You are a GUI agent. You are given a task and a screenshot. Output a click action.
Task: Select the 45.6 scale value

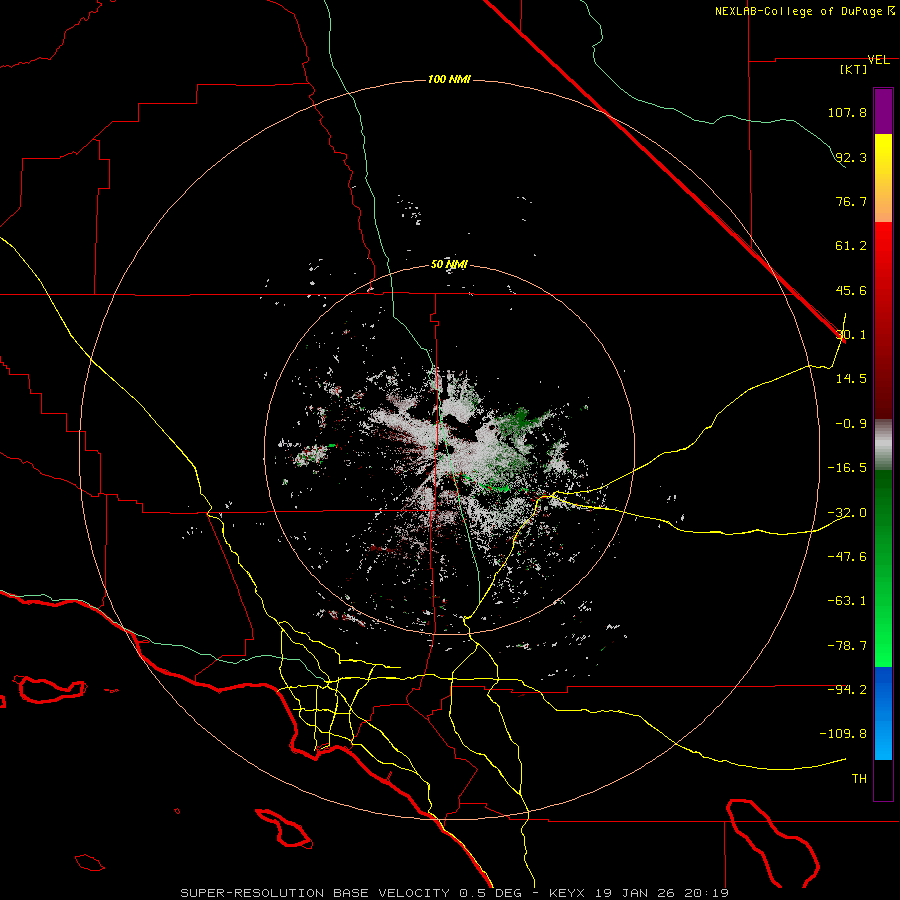click(x=851, y=290)
